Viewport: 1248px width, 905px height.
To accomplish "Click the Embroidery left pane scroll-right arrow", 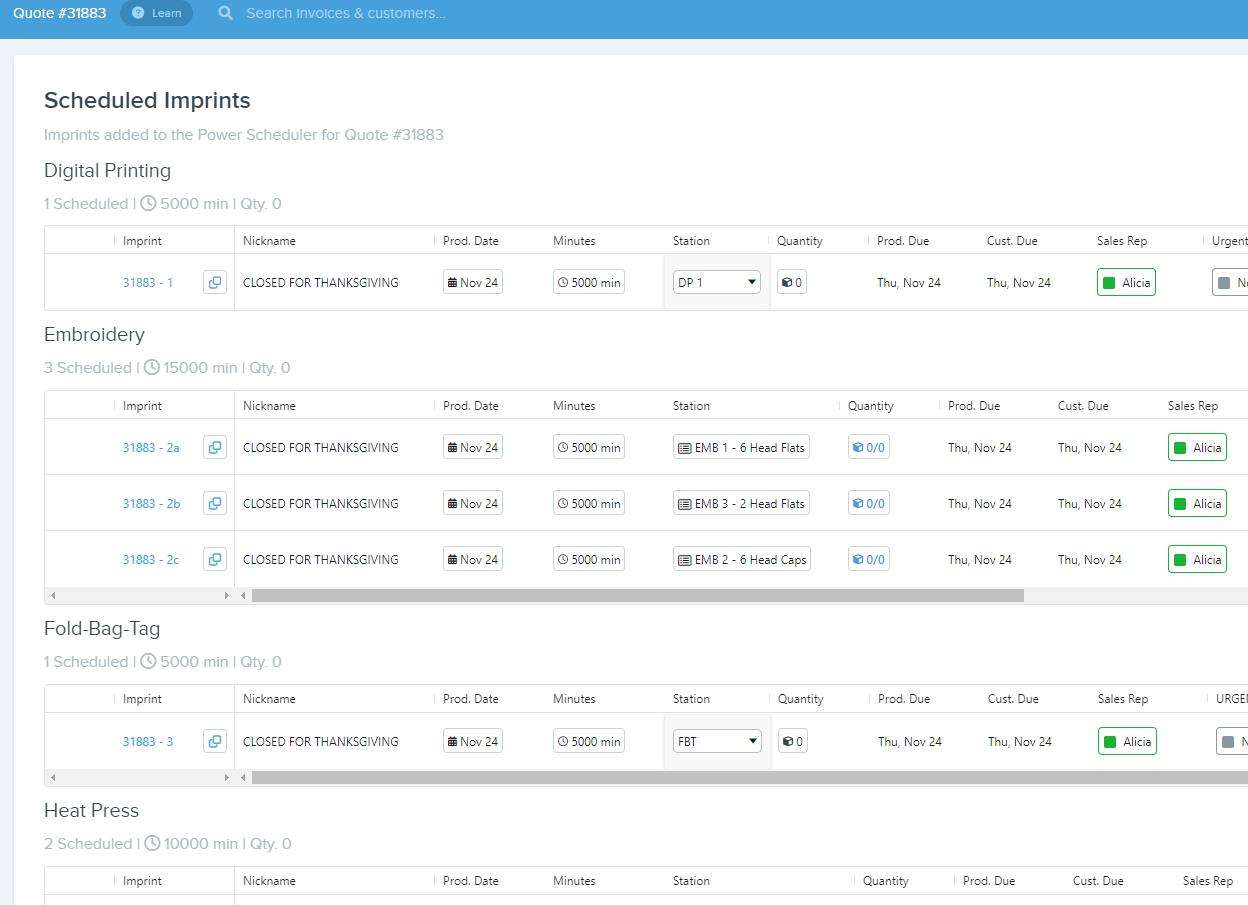I will point(226,595).
